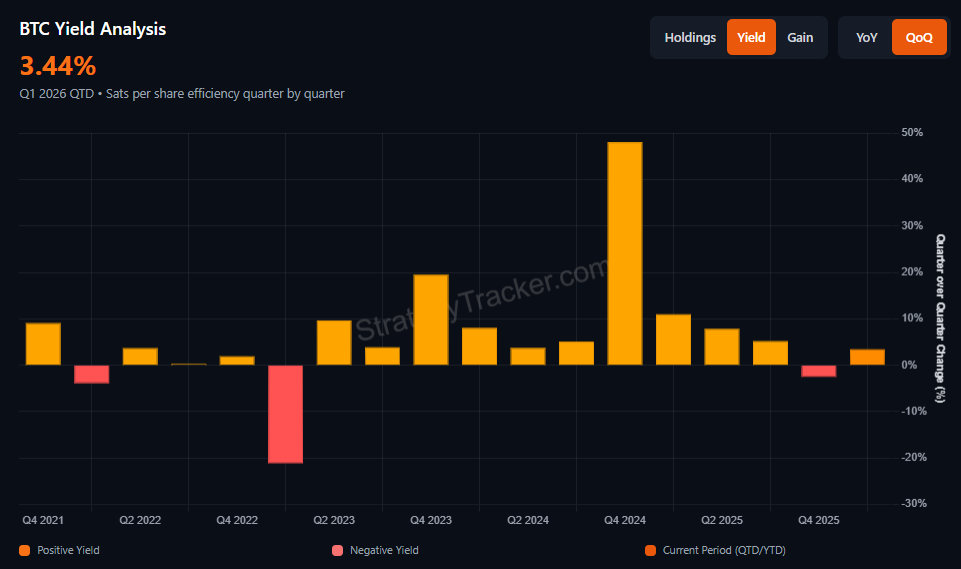
Task: Toggle to QoQ comparison view
Action: pyautogui.click(x=919, y=38)
